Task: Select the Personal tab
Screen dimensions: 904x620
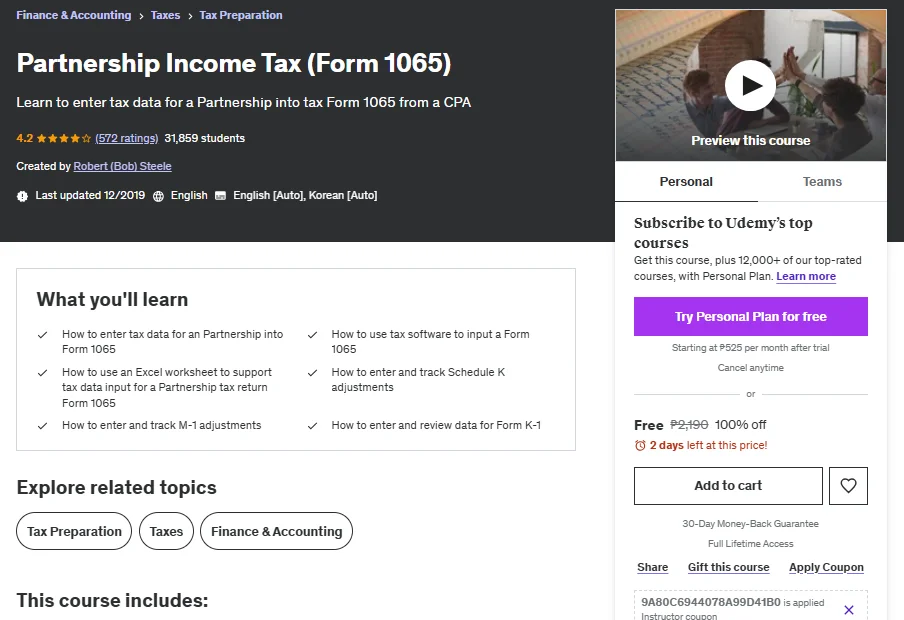Action: pyautogui.click(x=686, y=182)
